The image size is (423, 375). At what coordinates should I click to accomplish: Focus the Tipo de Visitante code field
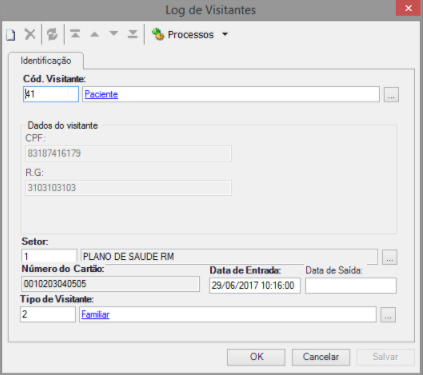[x=48, y=314]
